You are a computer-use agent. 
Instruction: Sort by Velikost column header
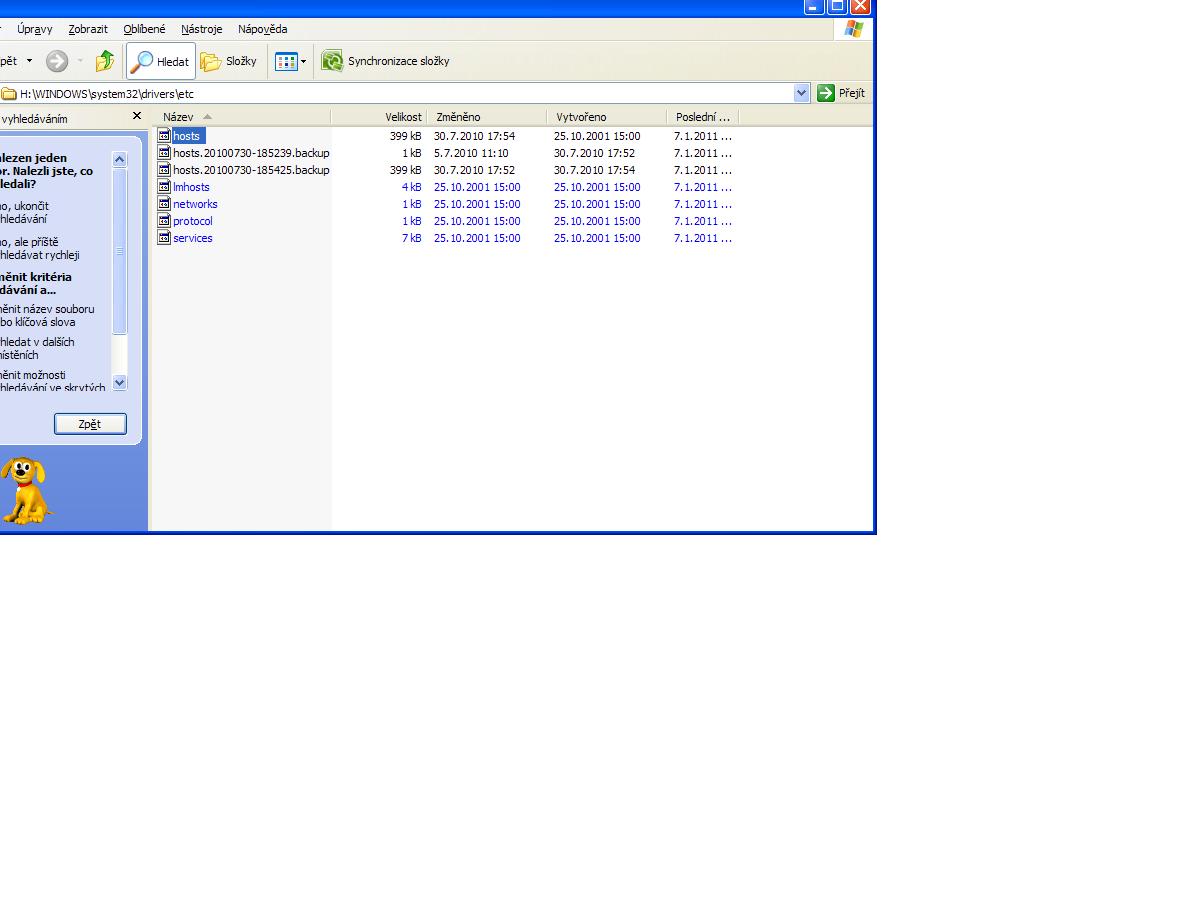click(403, 117)
